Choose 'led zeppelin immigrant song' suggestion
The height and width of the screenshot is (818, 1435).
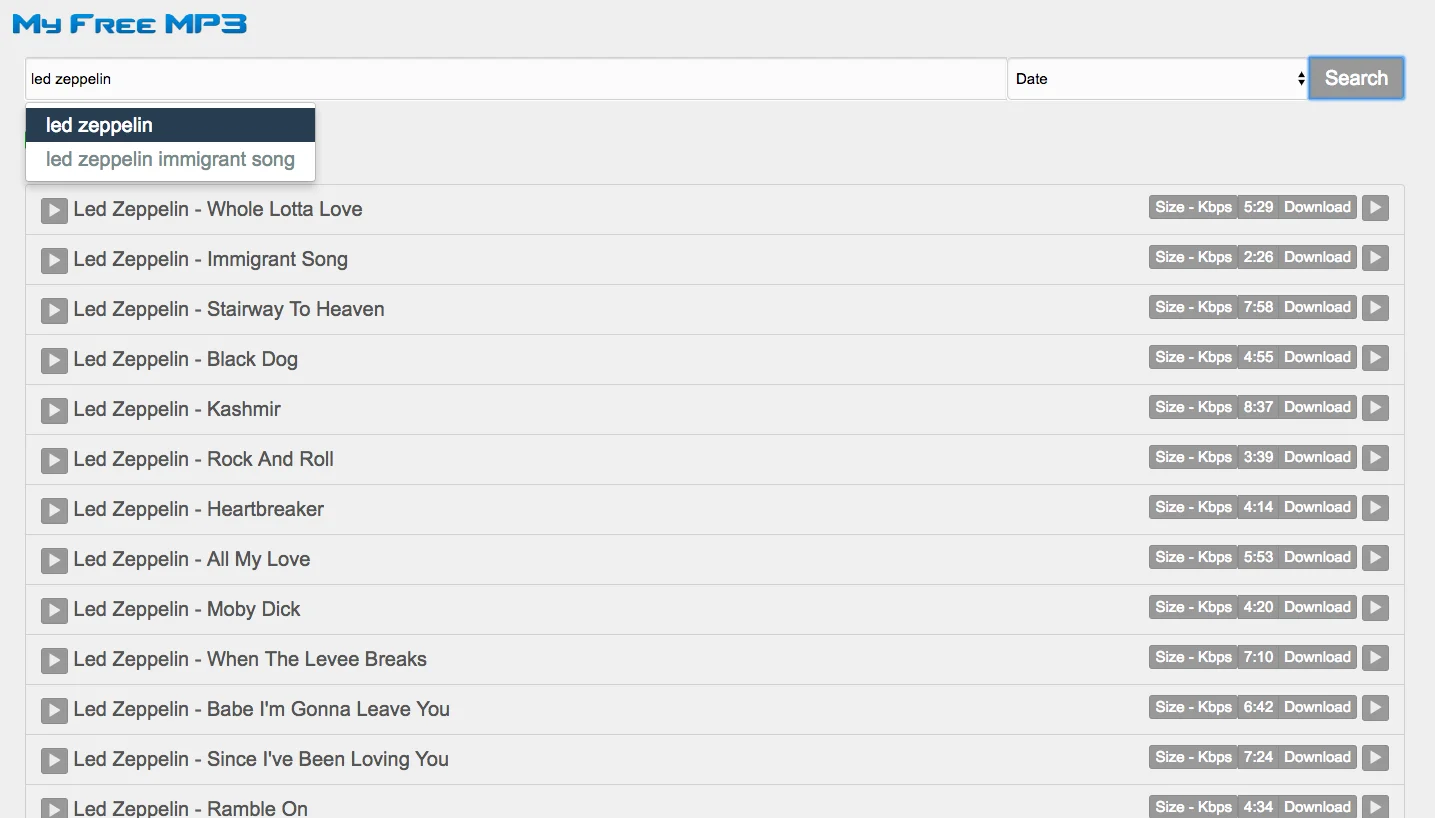[x=170, y=159]
